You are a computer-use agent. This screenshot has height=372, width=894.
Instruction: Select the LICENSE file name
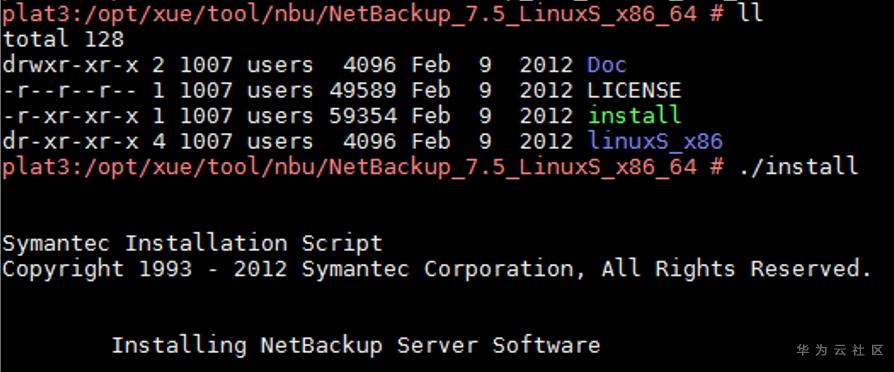(x=635, y=91)
